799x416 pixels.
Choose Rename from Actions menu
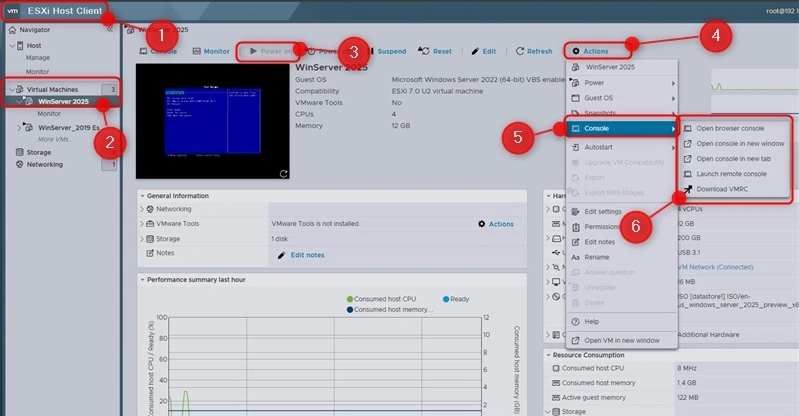pyautogui.click(x=622, y=257)
